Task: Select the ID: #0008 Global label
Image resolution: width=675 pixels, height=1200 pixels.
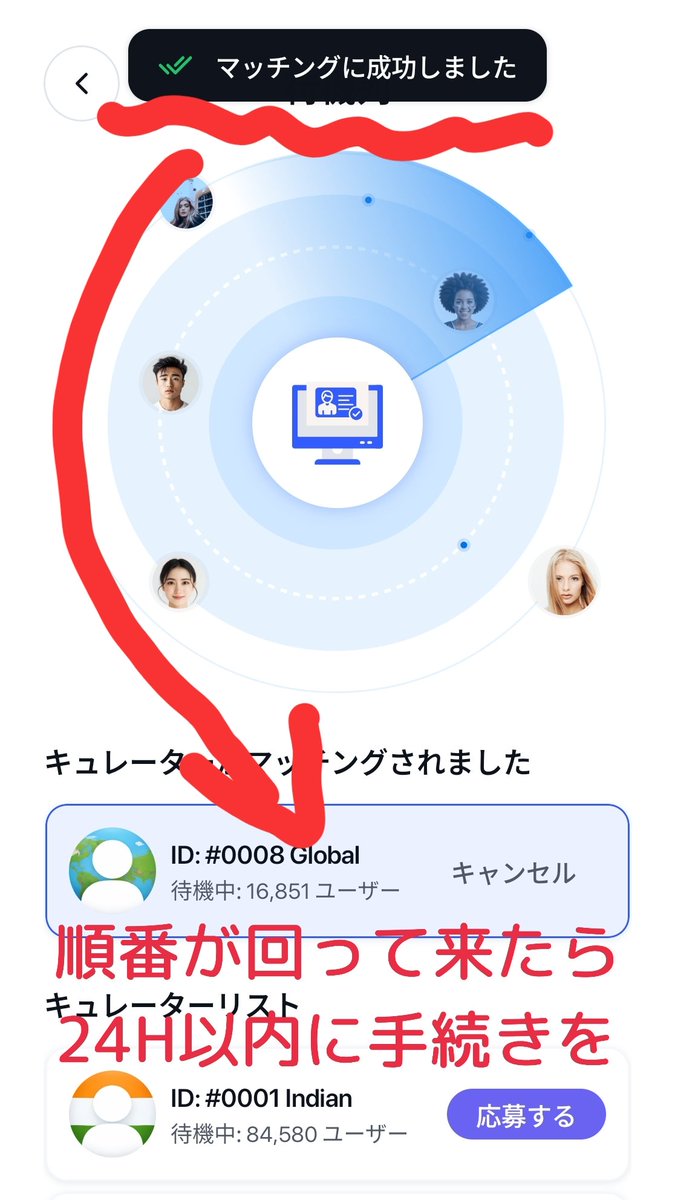Action: click(x=265, y=855)
